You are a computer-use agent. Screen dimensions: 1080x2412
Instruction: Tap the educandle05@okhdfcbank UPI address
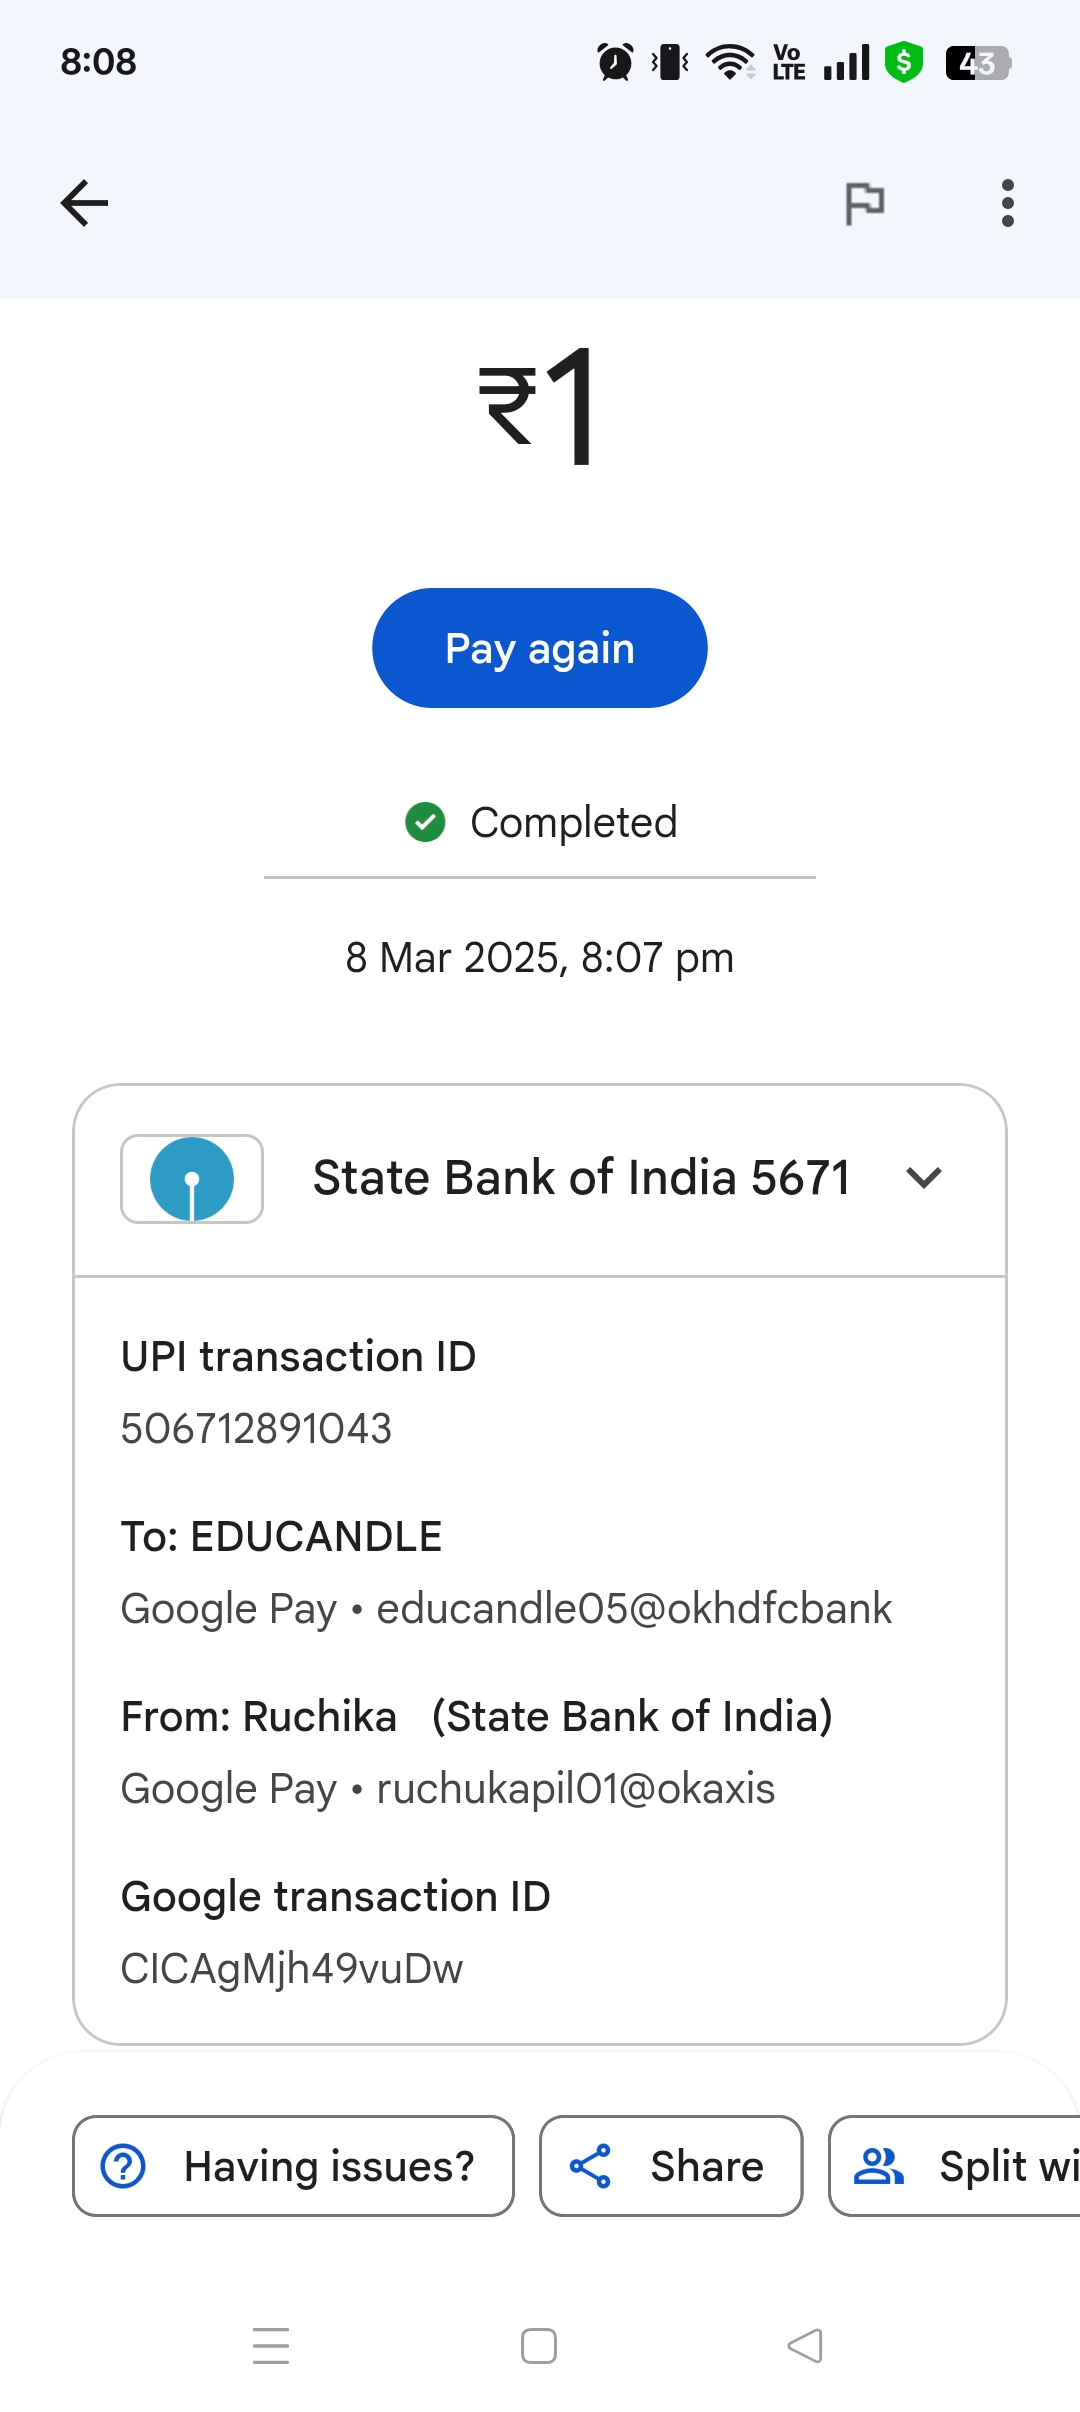click(x=634, y=1608)
